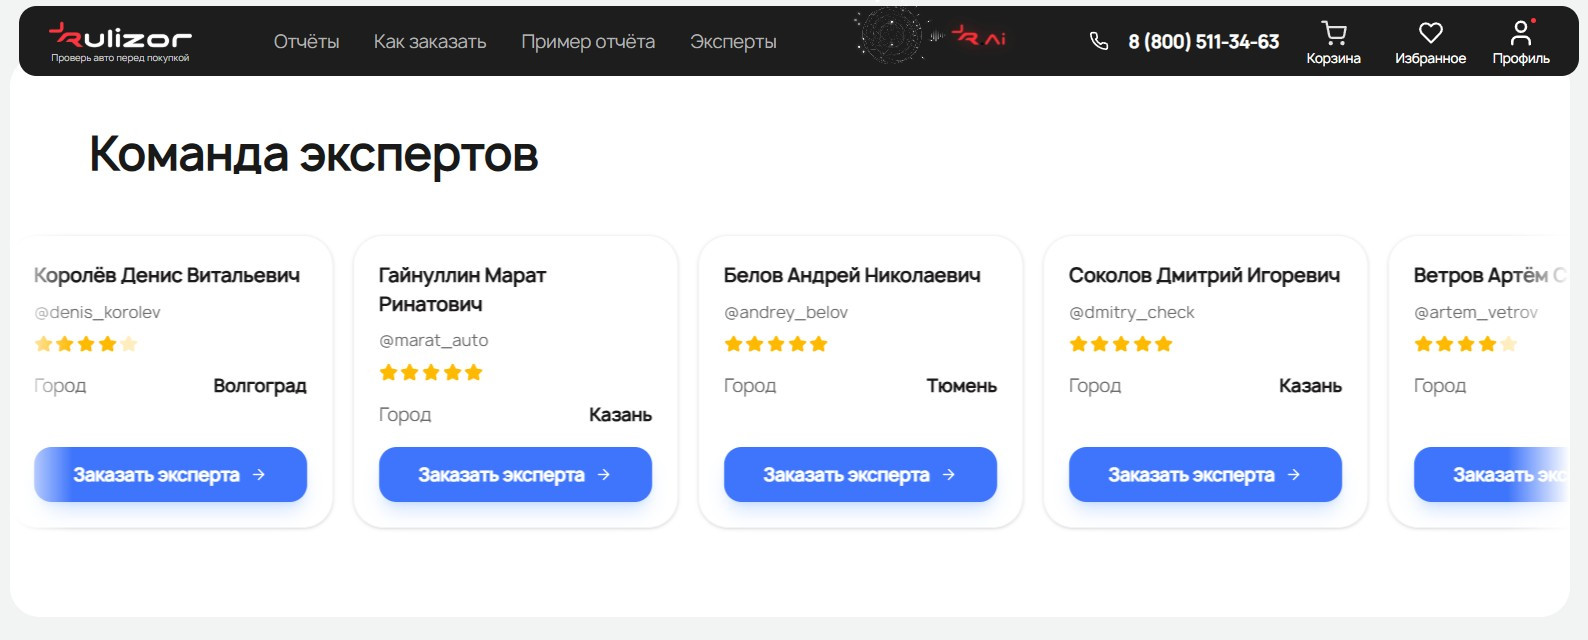Open Избранное heart icon

pos(1430,43)
